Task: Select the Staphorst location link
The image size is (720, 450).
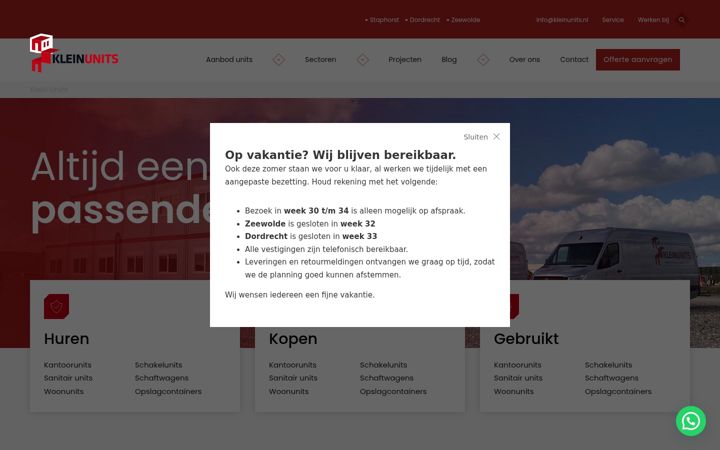Action: point(382,20)
